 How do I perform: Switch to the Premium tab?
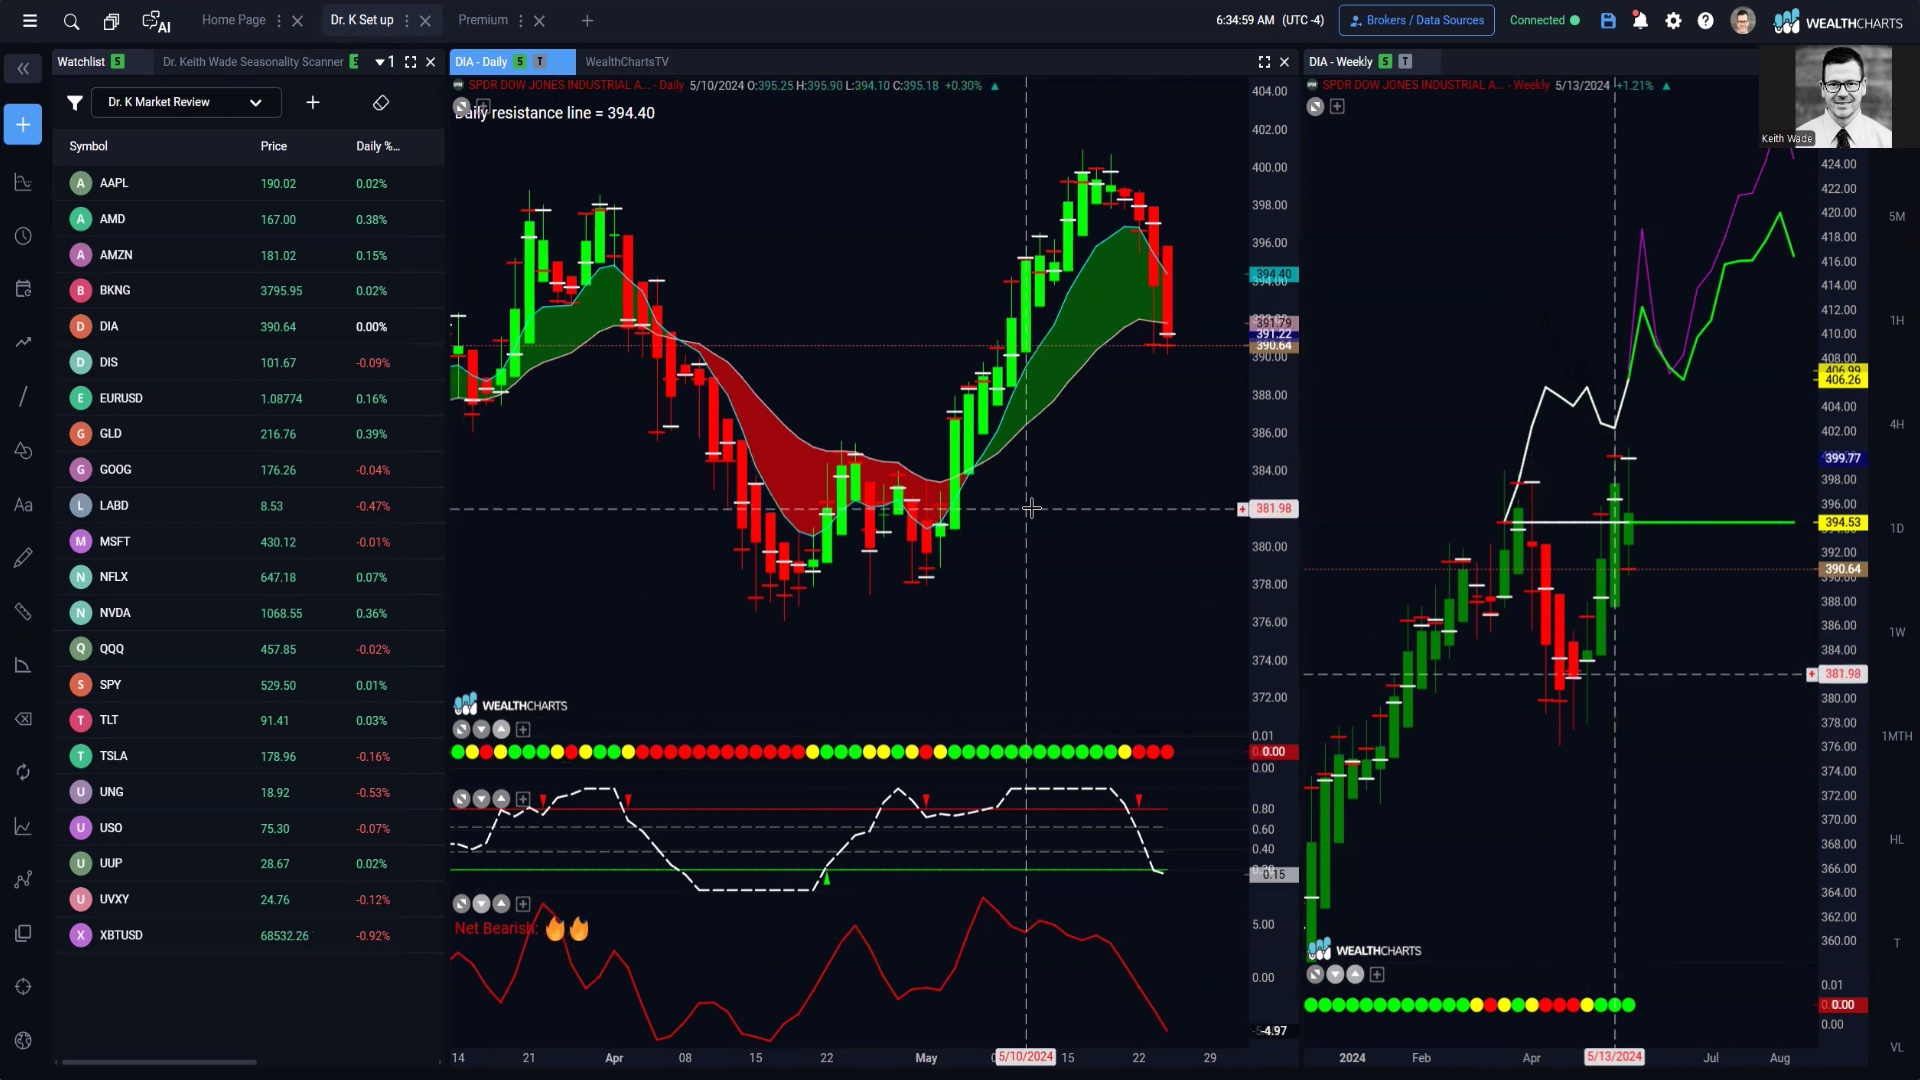tap(483, 20)
